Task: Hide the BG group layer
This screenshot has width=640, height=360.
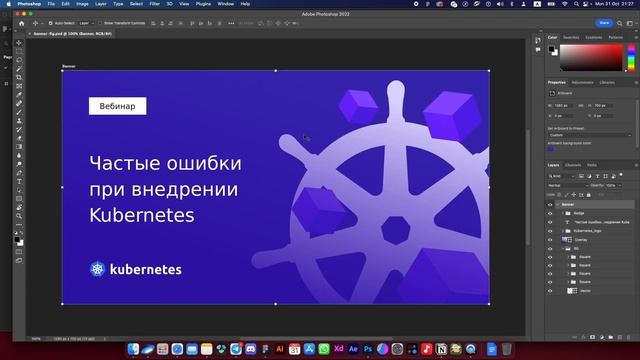Action: [x=550, y=249]
